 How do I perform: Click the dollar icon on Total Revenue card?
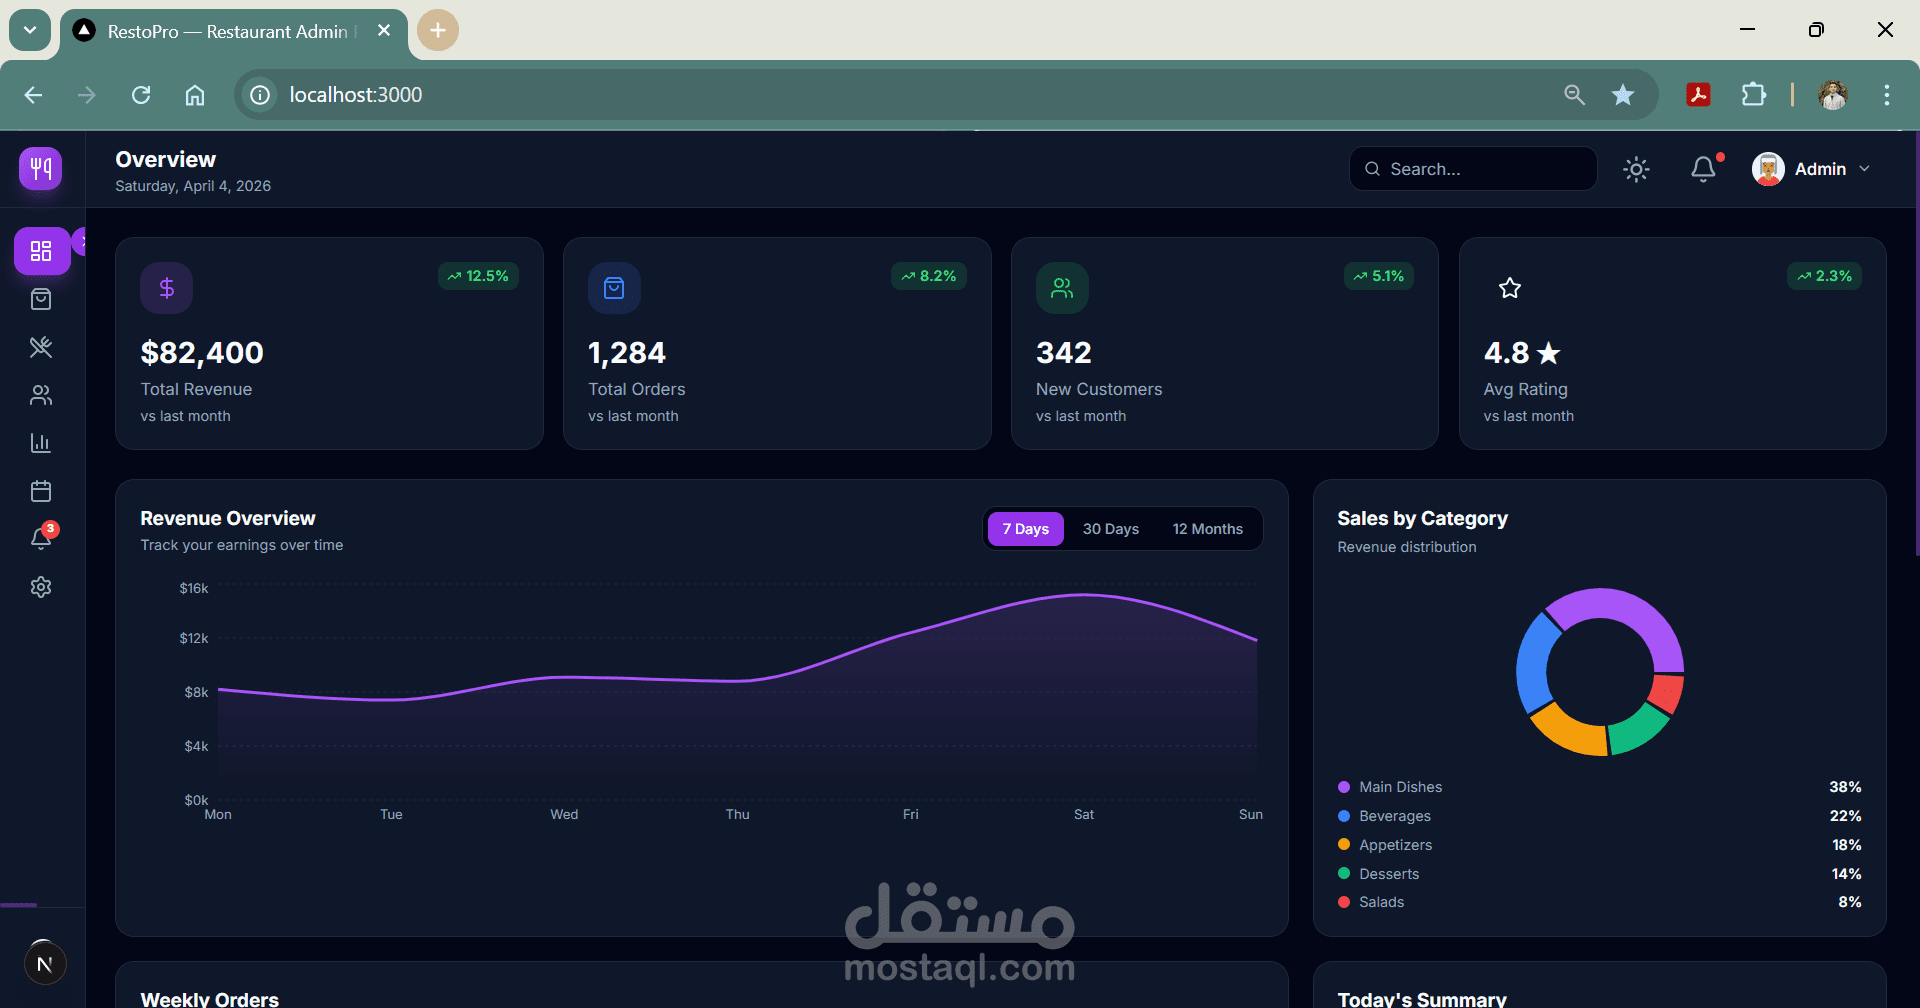[167, 288]
